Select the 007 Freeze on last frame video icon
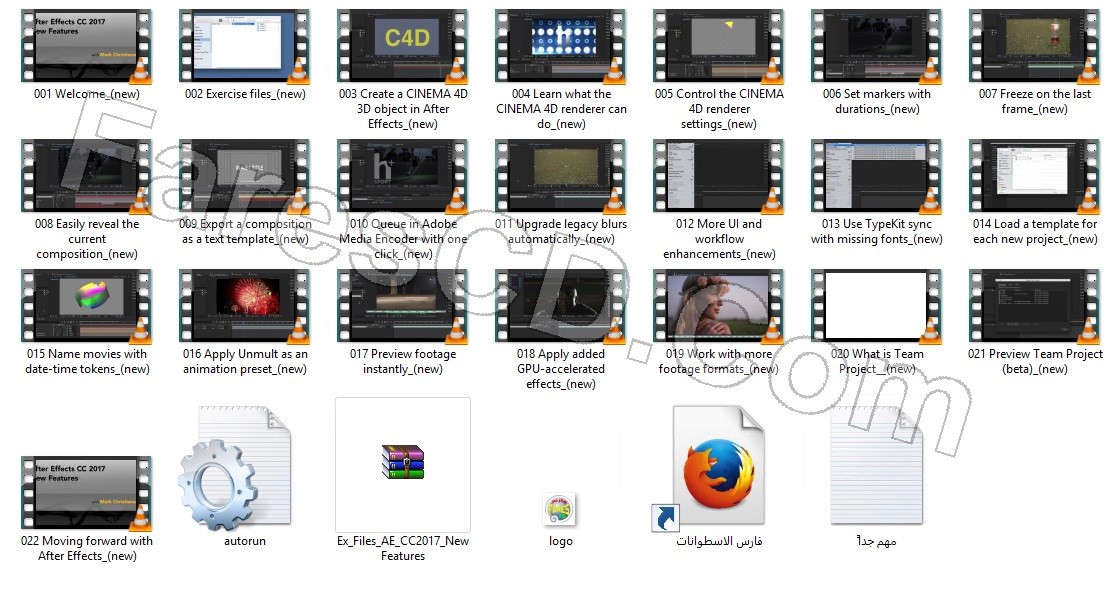Image resolution: width=1119 pixels, height=603 pixels. point(1035,46)
